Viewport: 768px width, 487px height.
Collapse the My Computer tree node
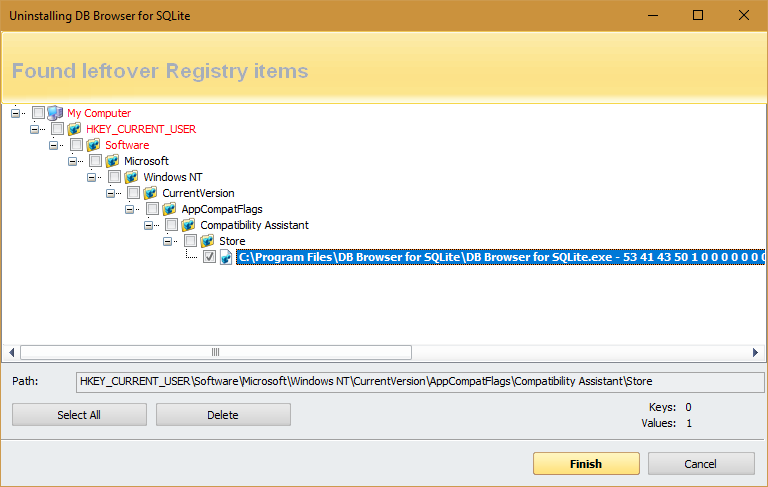coord(16,113)
